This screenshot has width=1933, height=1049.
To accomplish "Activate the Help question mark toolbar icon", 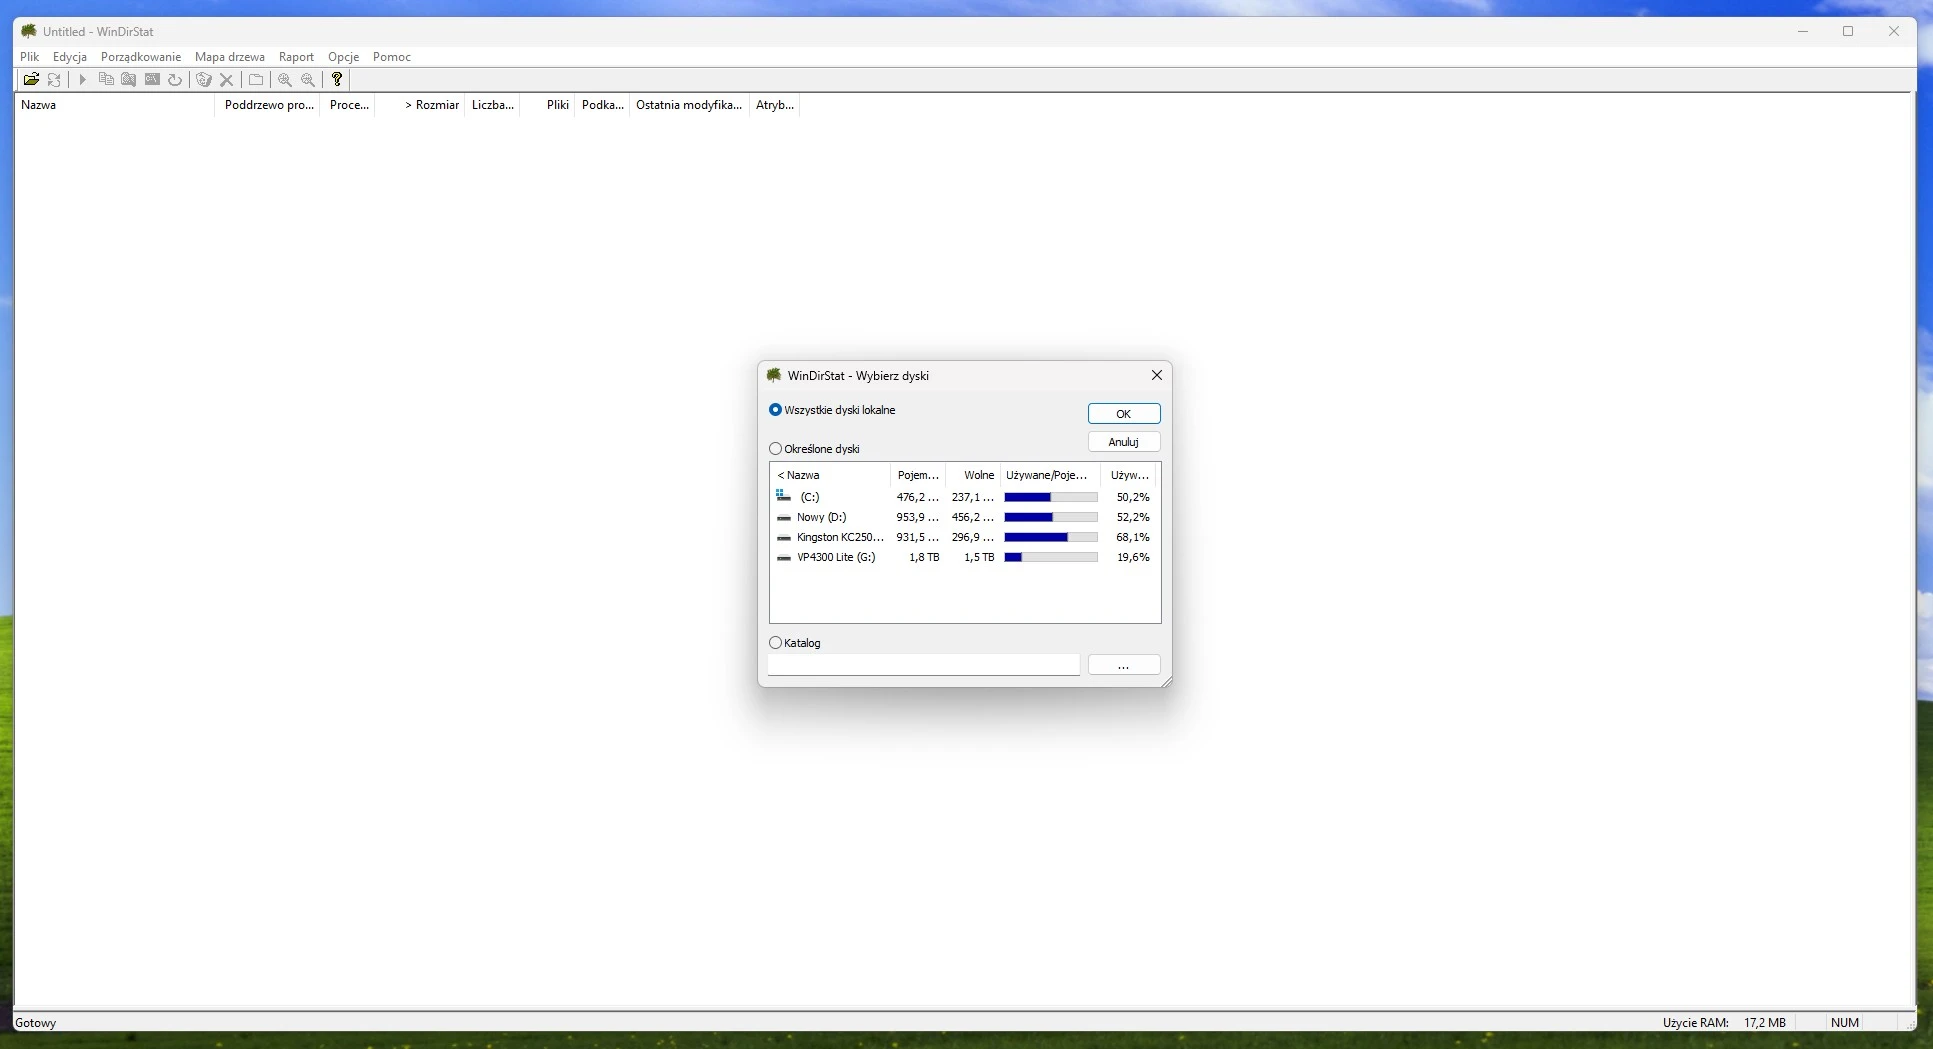I will [x=336, y=79].
